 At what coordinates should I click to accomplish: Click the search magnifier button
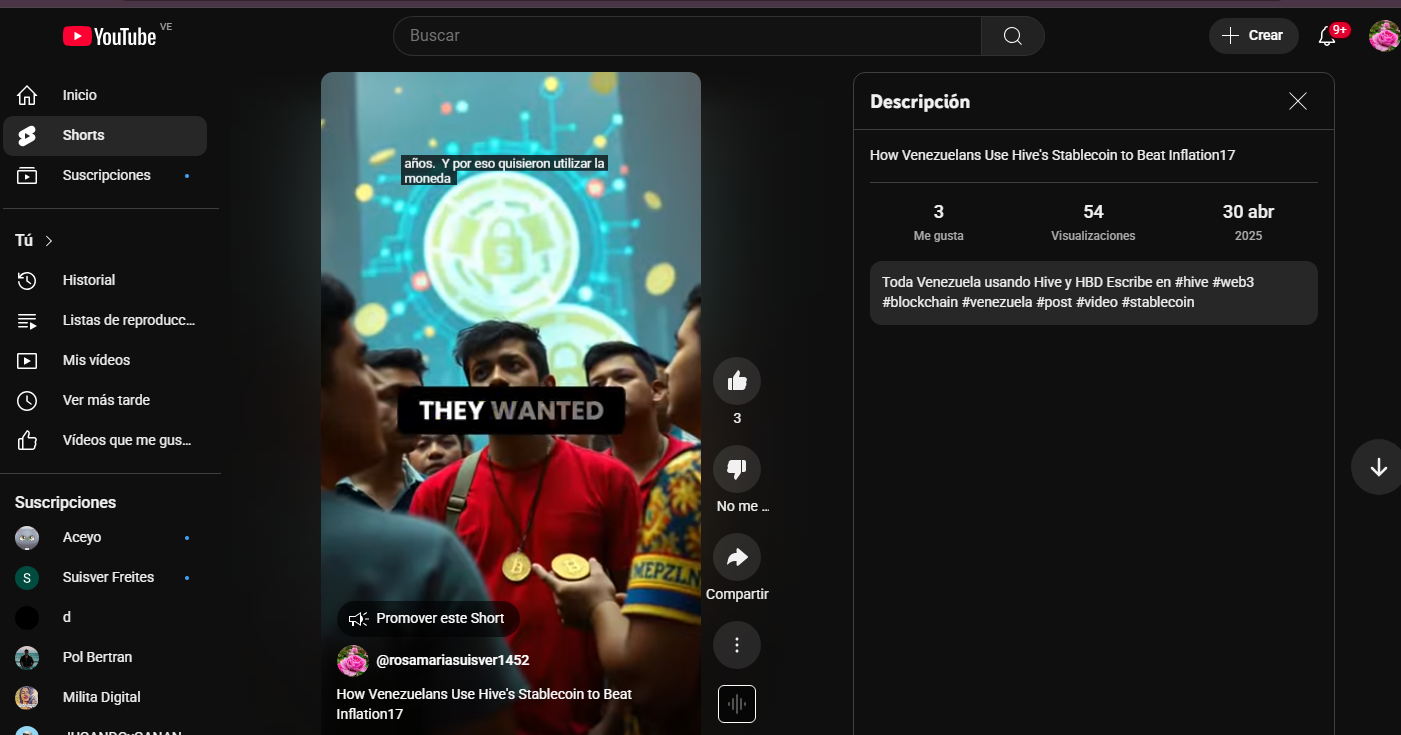1013,36
